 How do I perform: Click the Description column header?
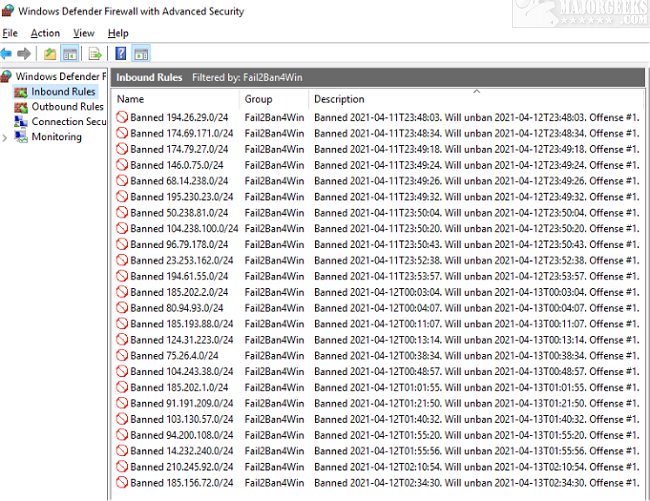click(x=339, y=99)
